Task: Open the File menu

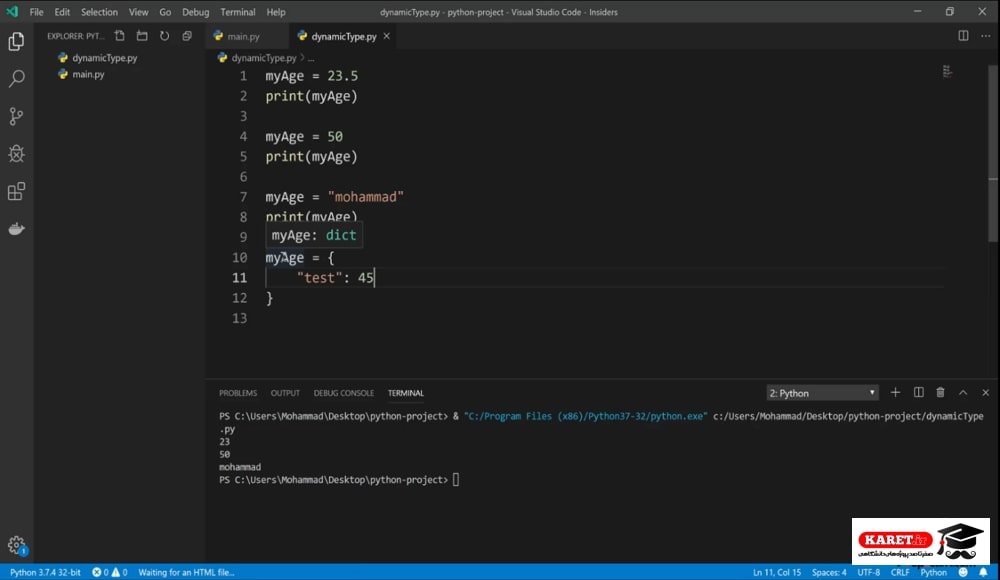Action: tap(36, 12)
